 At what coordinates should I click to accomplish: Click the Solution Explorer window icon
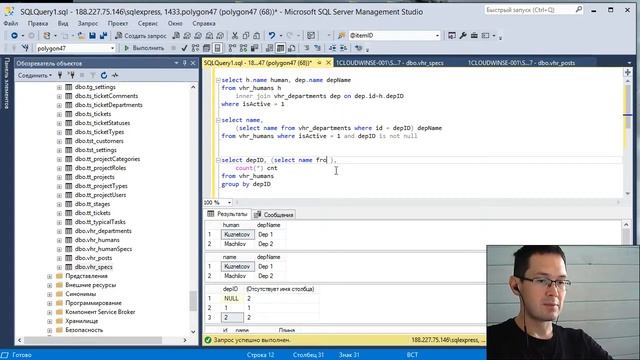pyautogui.click(x=452, y=36)
